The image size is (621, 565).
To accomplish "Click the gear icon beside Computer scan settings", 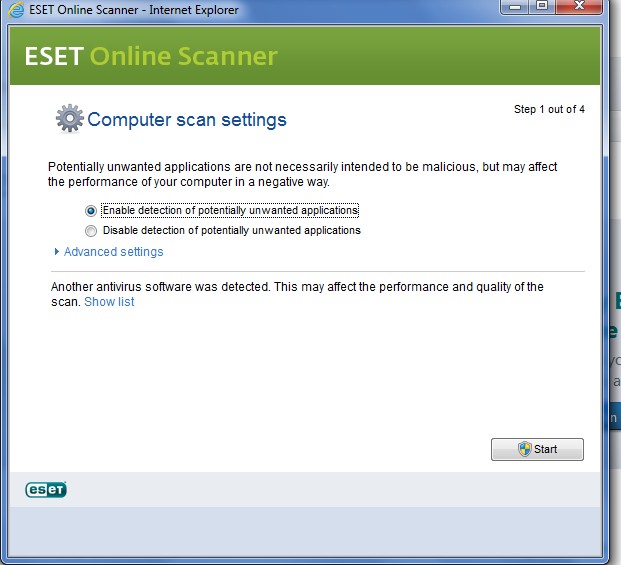I will click(70, 118).
